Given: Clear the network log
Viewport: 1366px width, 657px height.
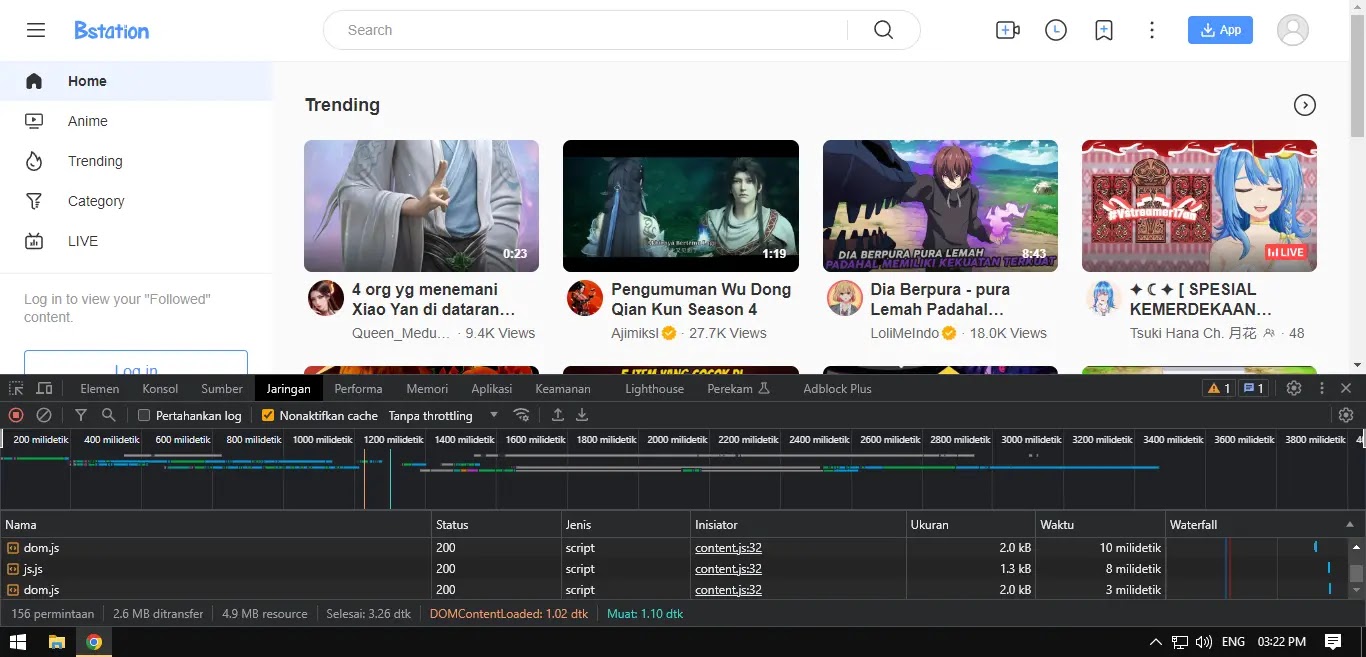Looking at the screenshot, I should (x=44, y=415).
